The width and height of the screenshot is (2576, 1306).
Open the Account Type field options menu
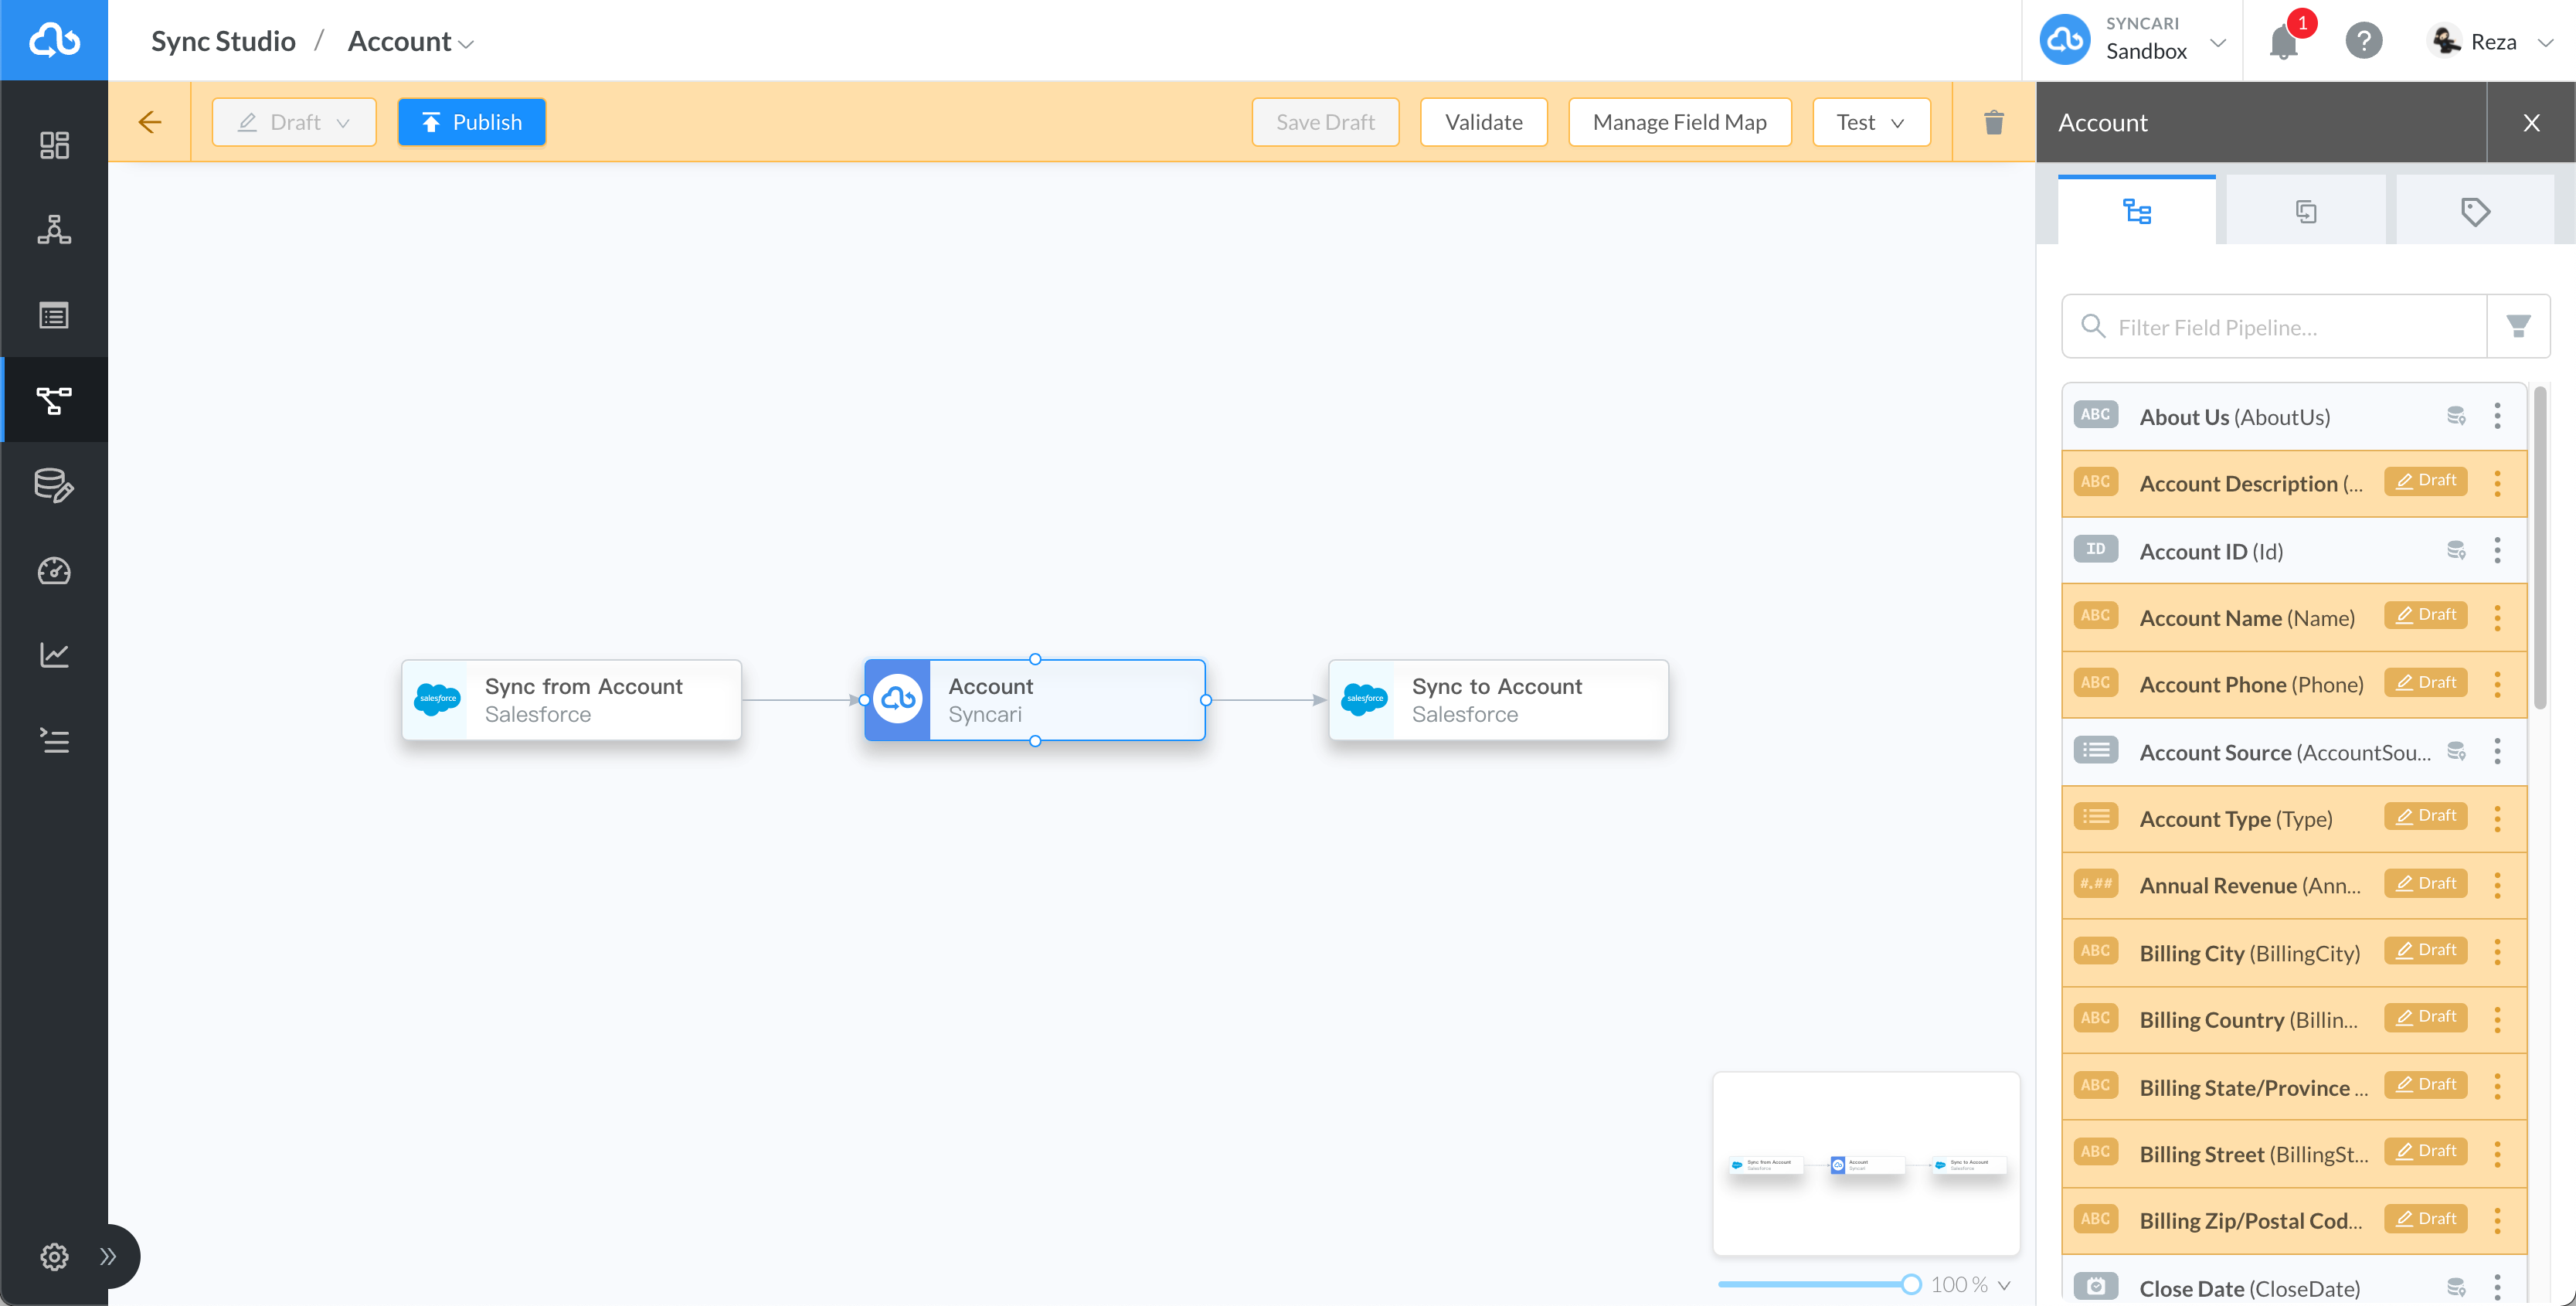click(x=2497, y=818)
